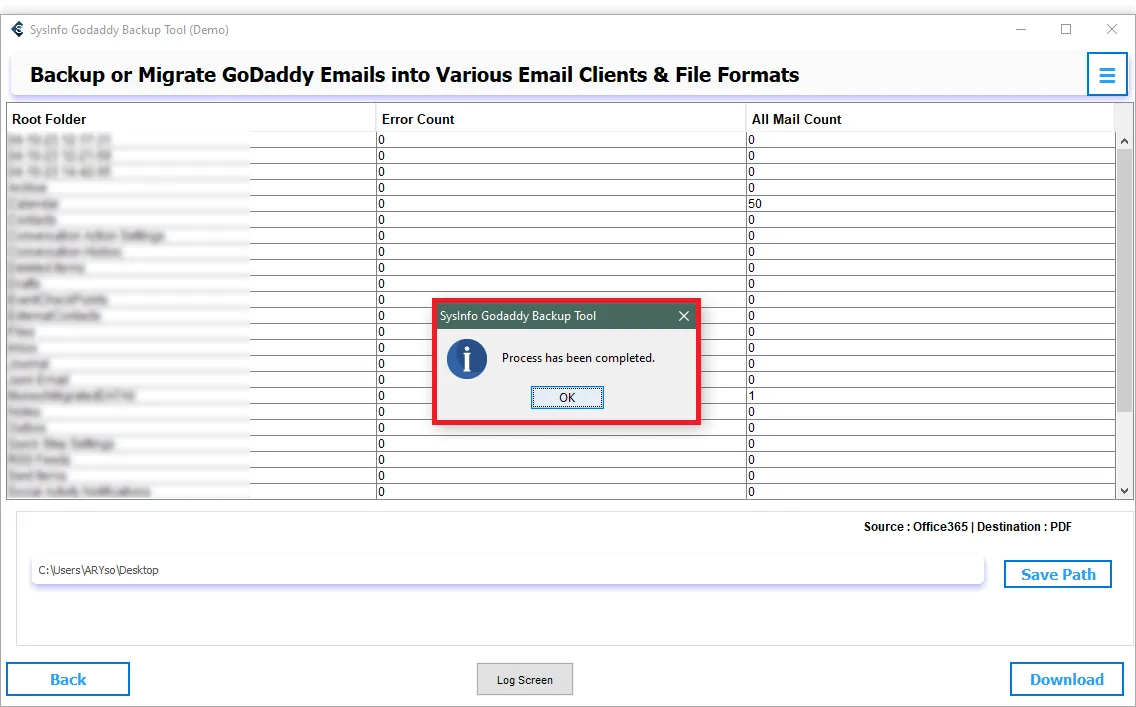Screen dimensions: 1136x707
Task: Select the Error Count column header
Action: point(561,119)
